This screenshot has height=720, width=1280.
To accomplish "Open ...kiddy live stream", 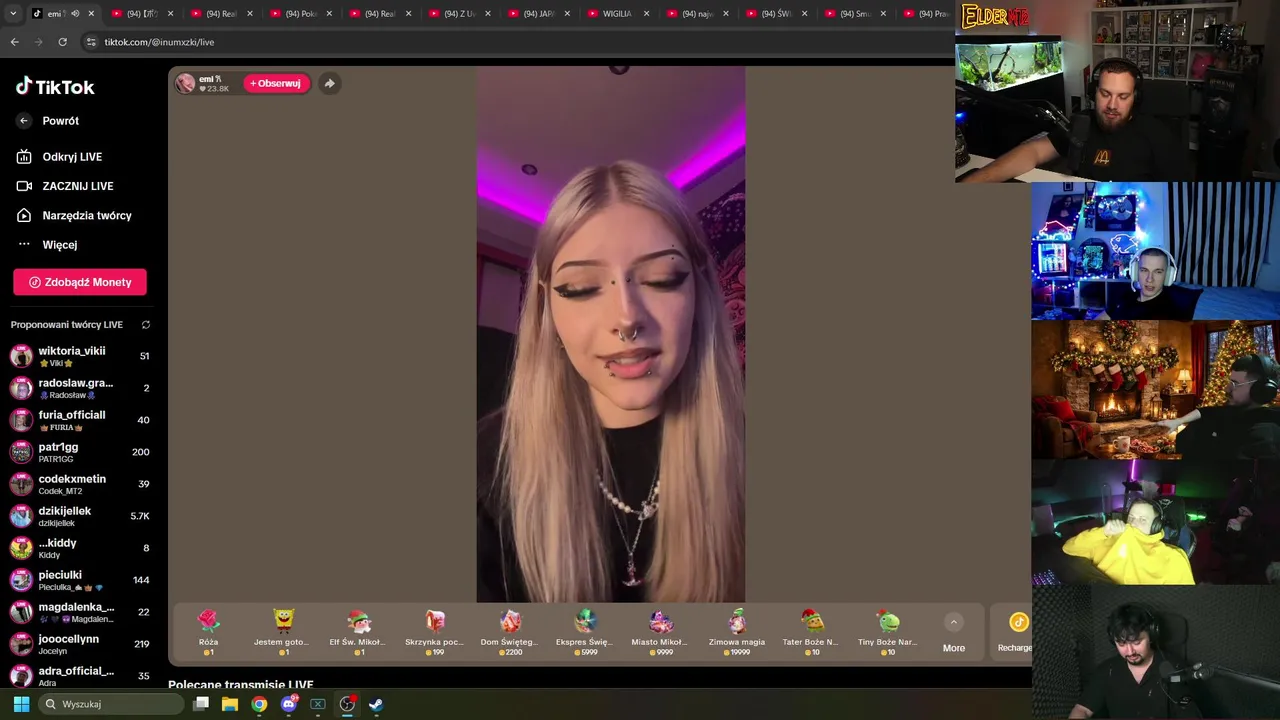I will (80, 548).
